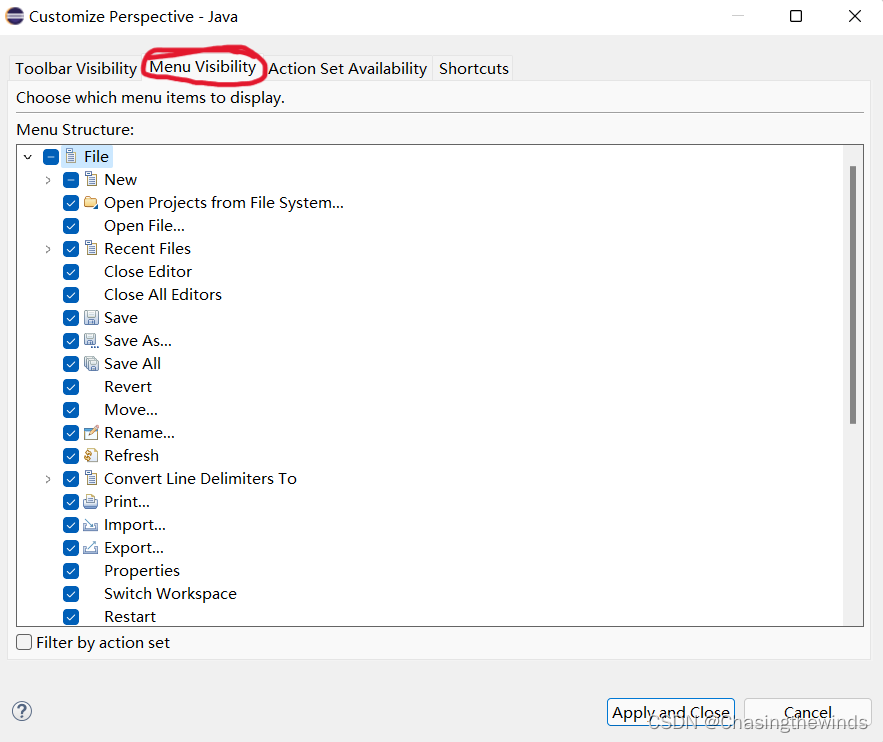Screen dimensions: 883x742
Task: Uncheck the Close All Editors checkbox
Action: pos(71,295)
